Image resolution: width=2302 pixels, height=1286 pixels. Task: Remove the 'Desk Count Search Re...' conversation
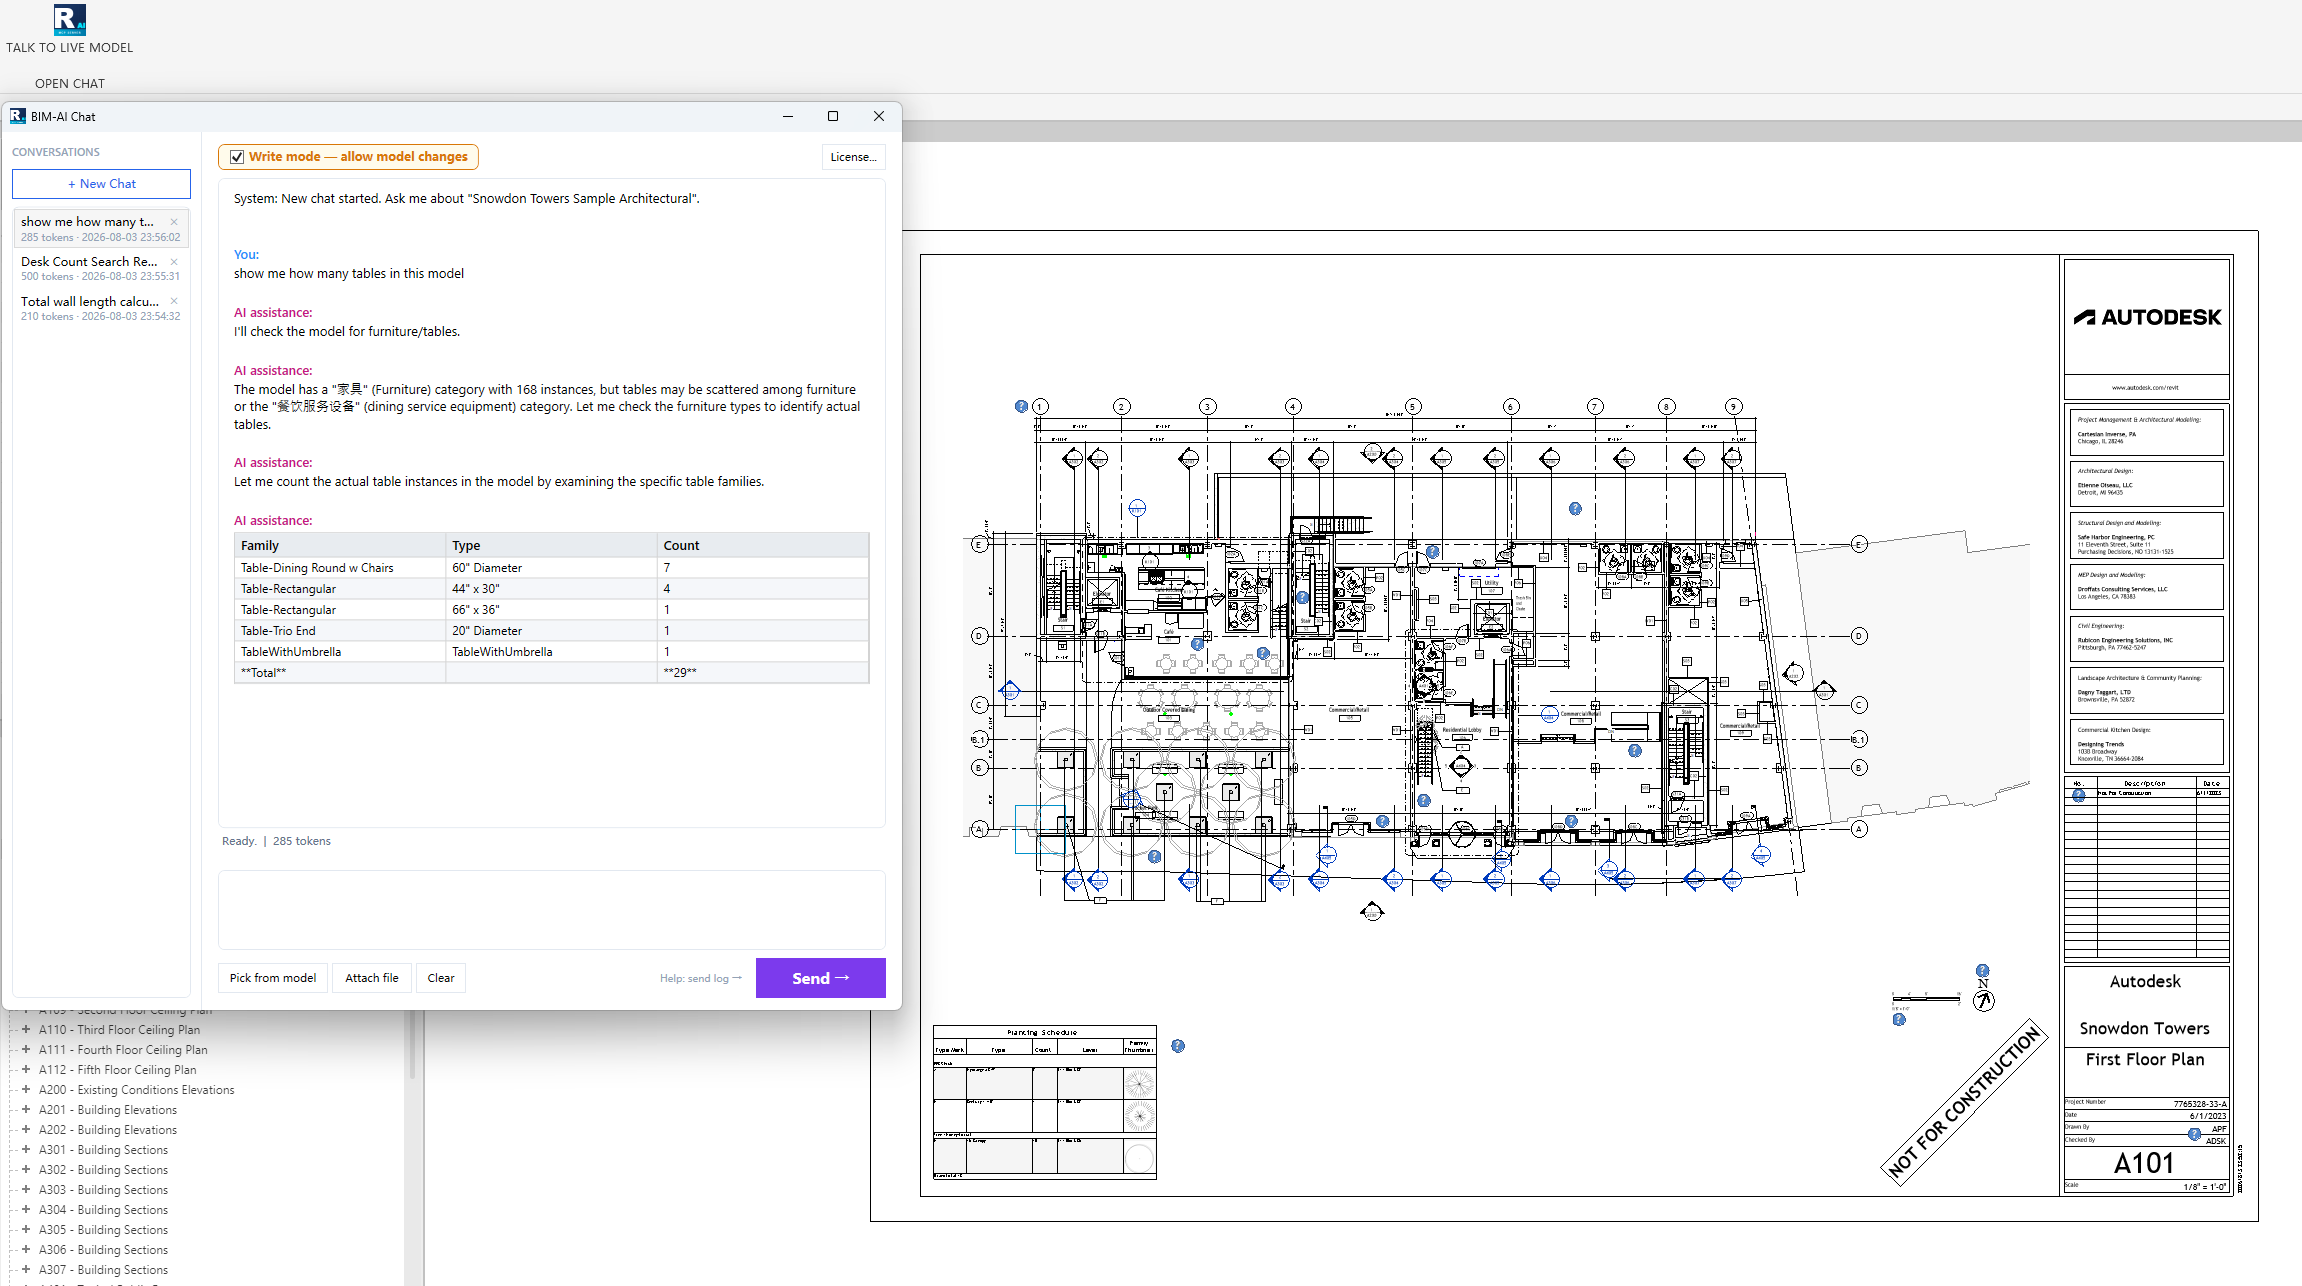[x=174, y=262]
